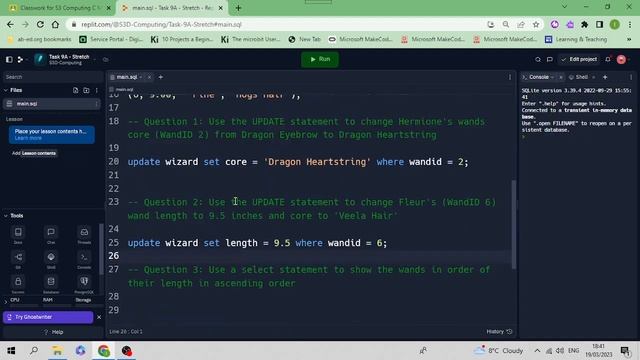Open console pane three-dot menu
This screenshot has height=360, width=640.
pos(631,77)
